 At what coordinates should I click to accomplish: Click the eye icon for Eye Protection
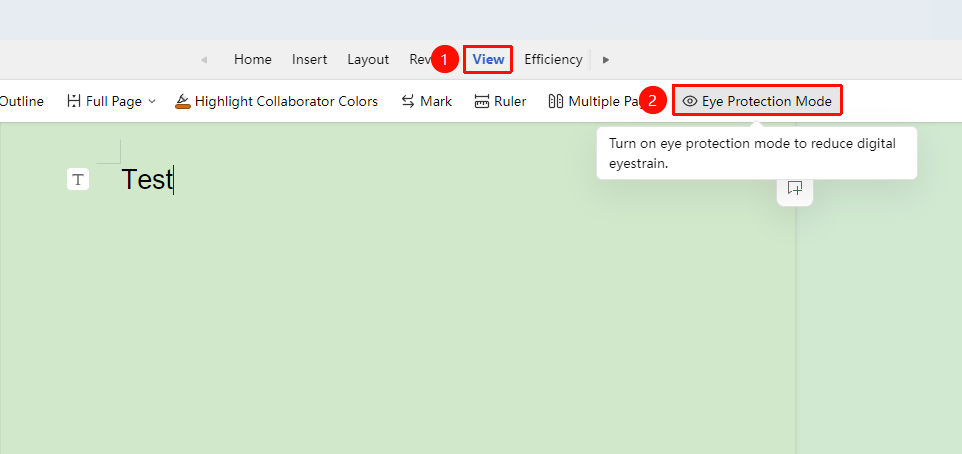690,101
